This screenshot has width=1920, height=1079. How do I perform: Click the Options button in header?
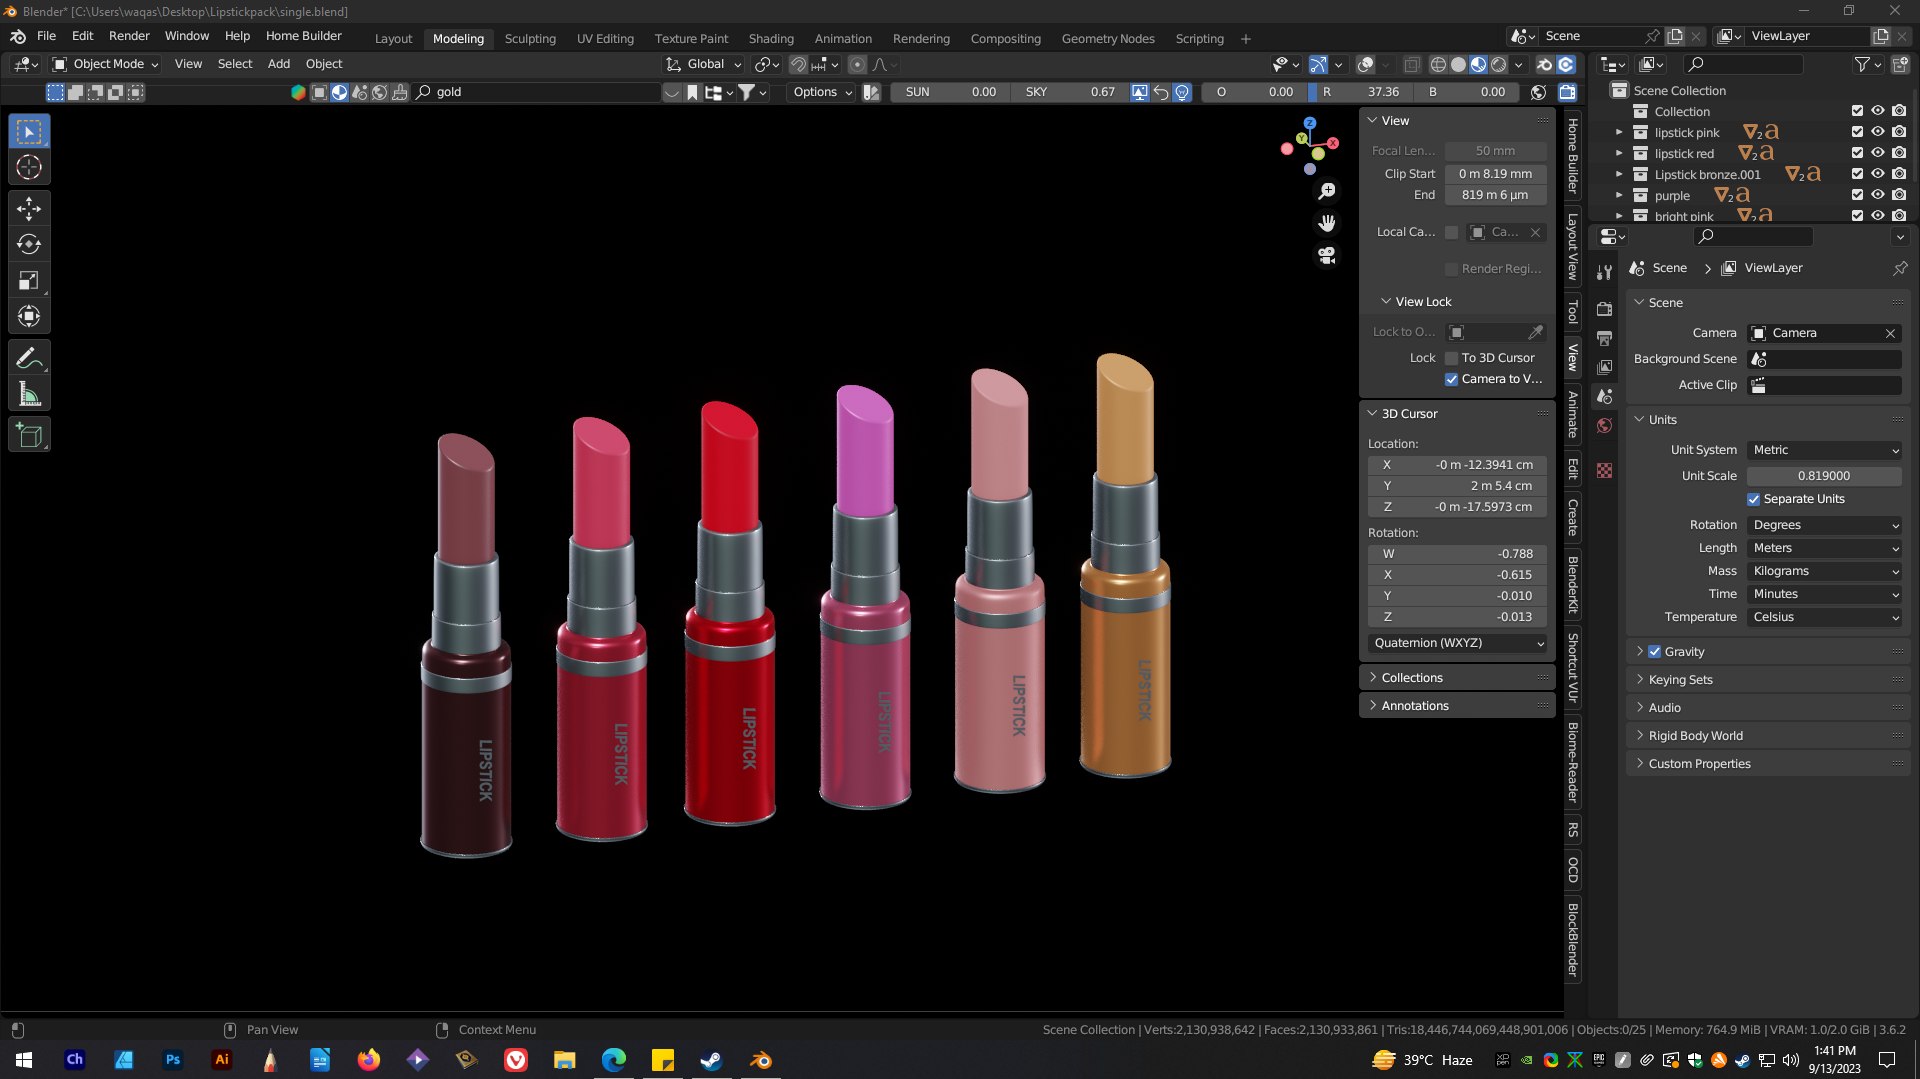822,92
